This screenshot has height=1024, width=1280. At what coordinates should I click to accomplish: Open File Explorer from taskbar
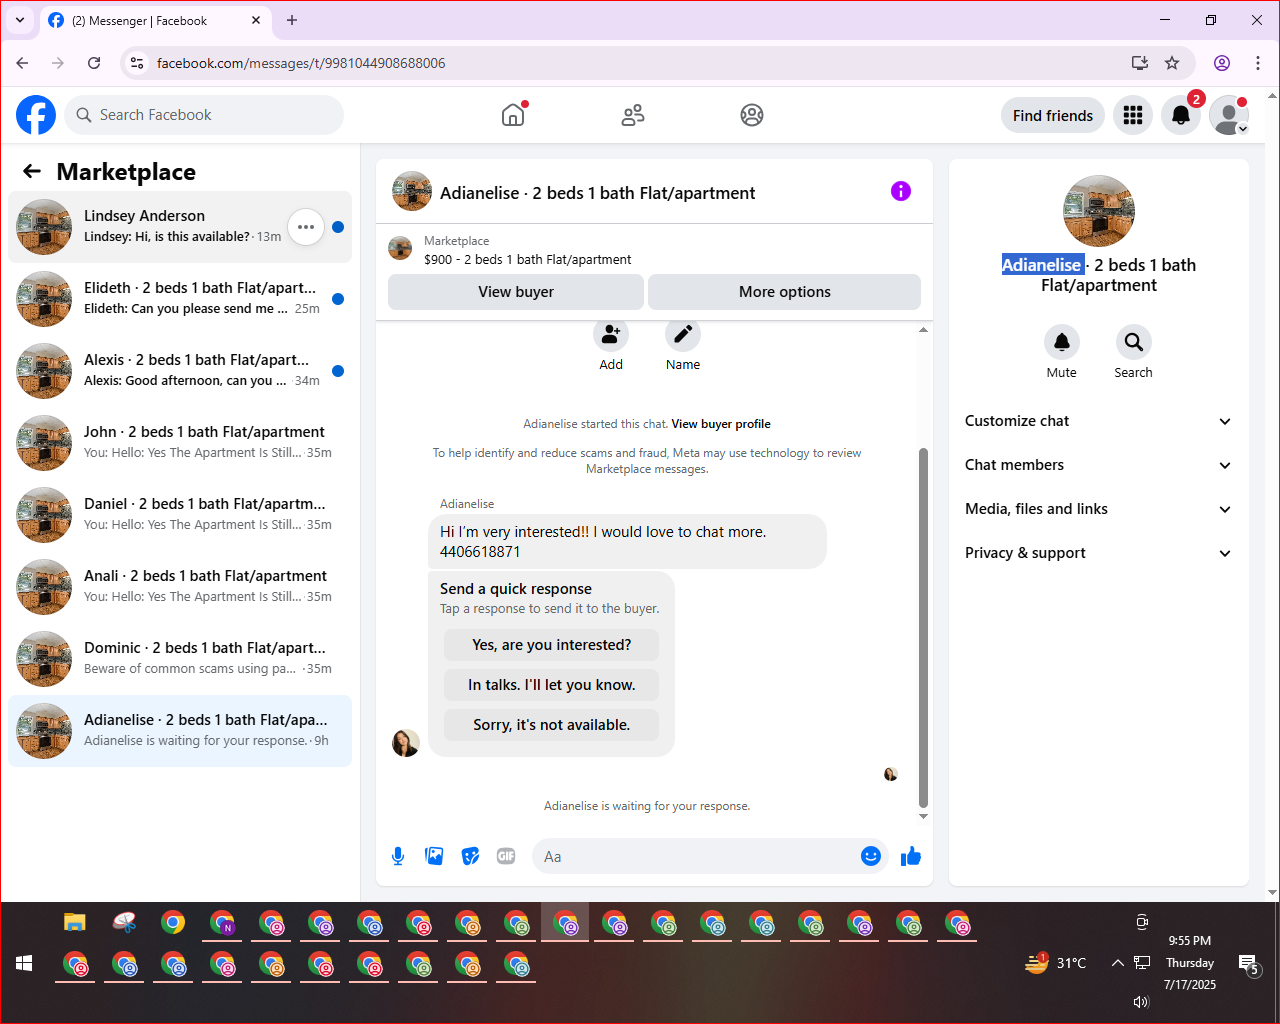tap(75, 922)
